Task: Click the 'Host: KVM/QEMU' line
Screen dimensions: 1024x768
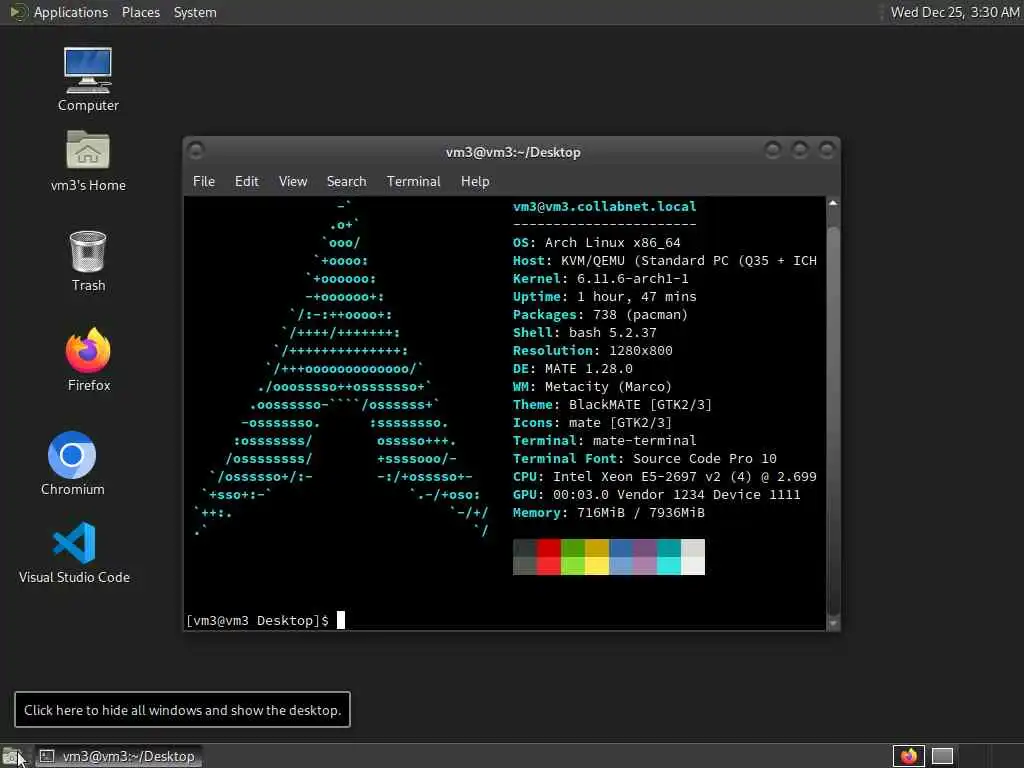Action: click(665, 261)
